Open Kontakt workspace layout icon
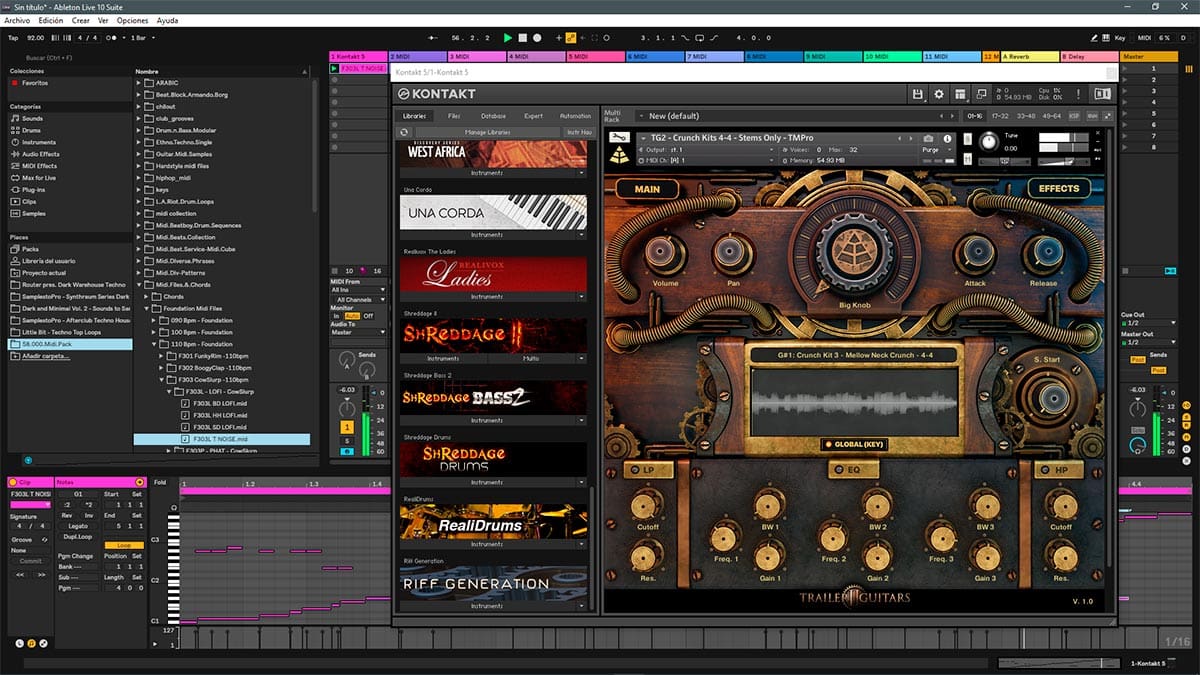 [960, 94]
